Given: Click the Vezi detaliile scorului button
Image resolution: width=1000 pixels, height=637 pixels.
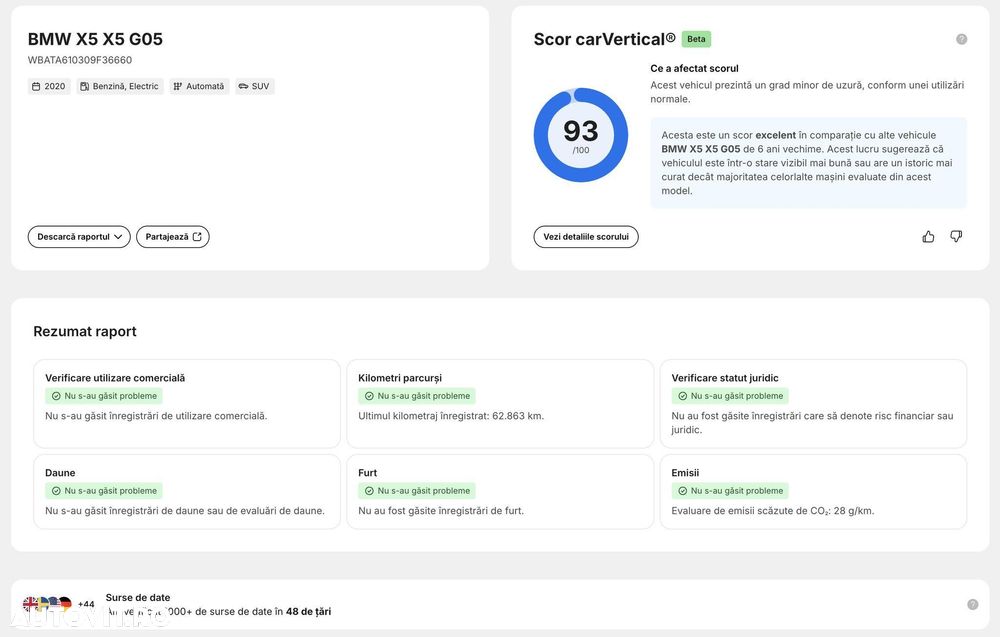Looking at the screenshot, I should 586,237.
